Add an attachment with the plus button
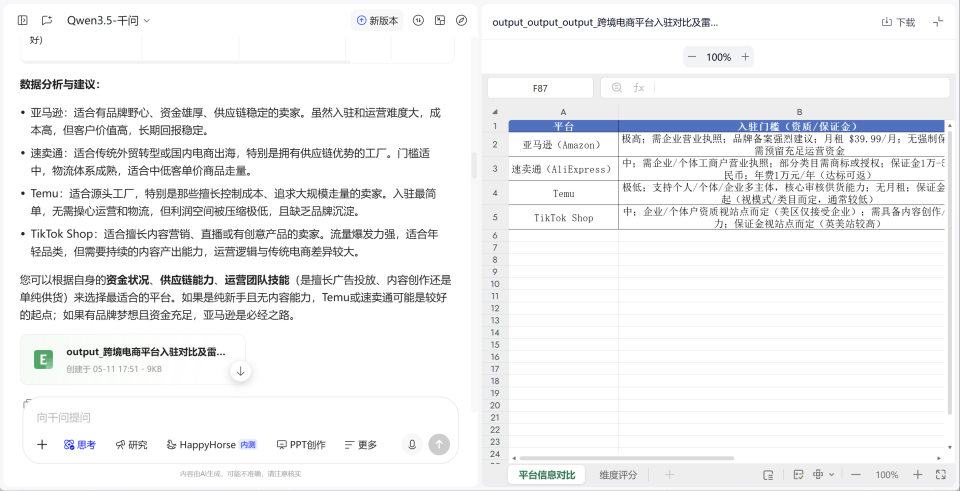 (42, 444)
